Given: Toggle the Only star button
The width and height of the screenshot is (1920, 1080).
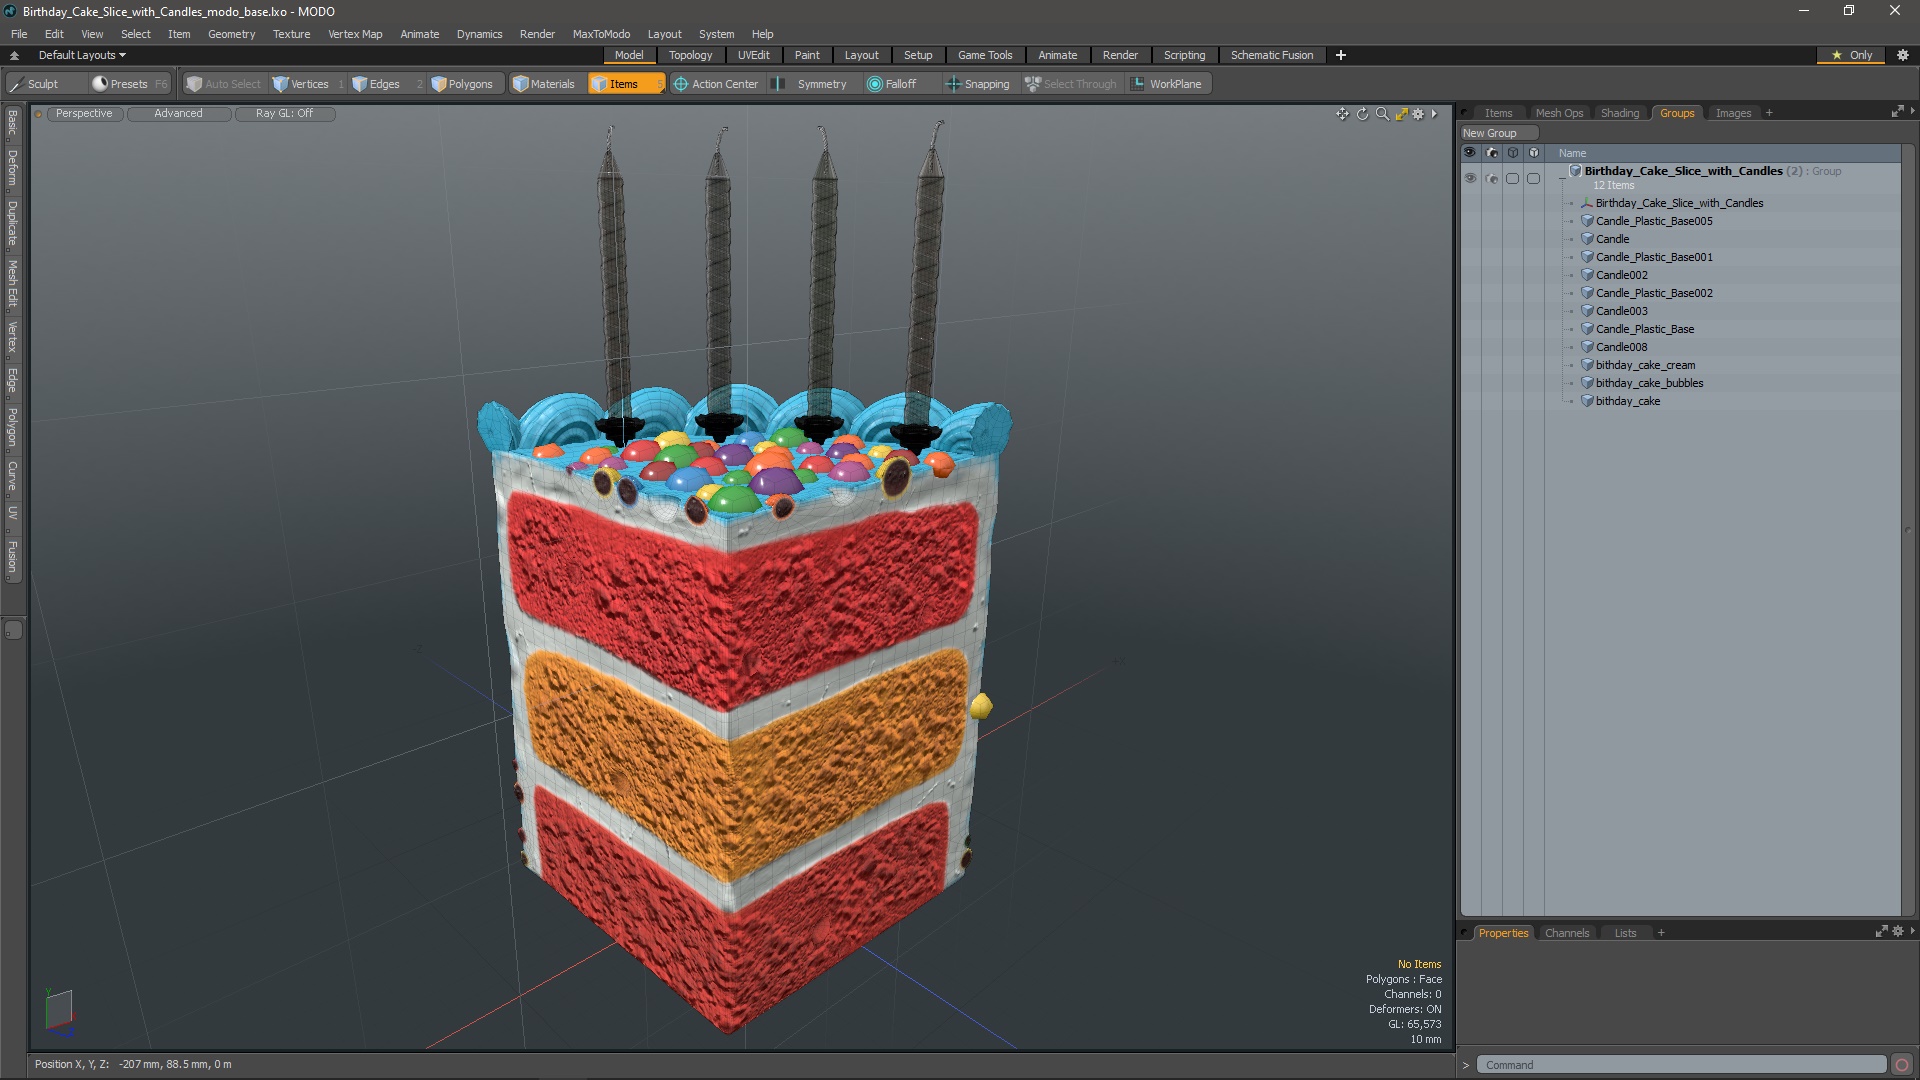Looking at the screenshot, I should (x=1852, y=55).
